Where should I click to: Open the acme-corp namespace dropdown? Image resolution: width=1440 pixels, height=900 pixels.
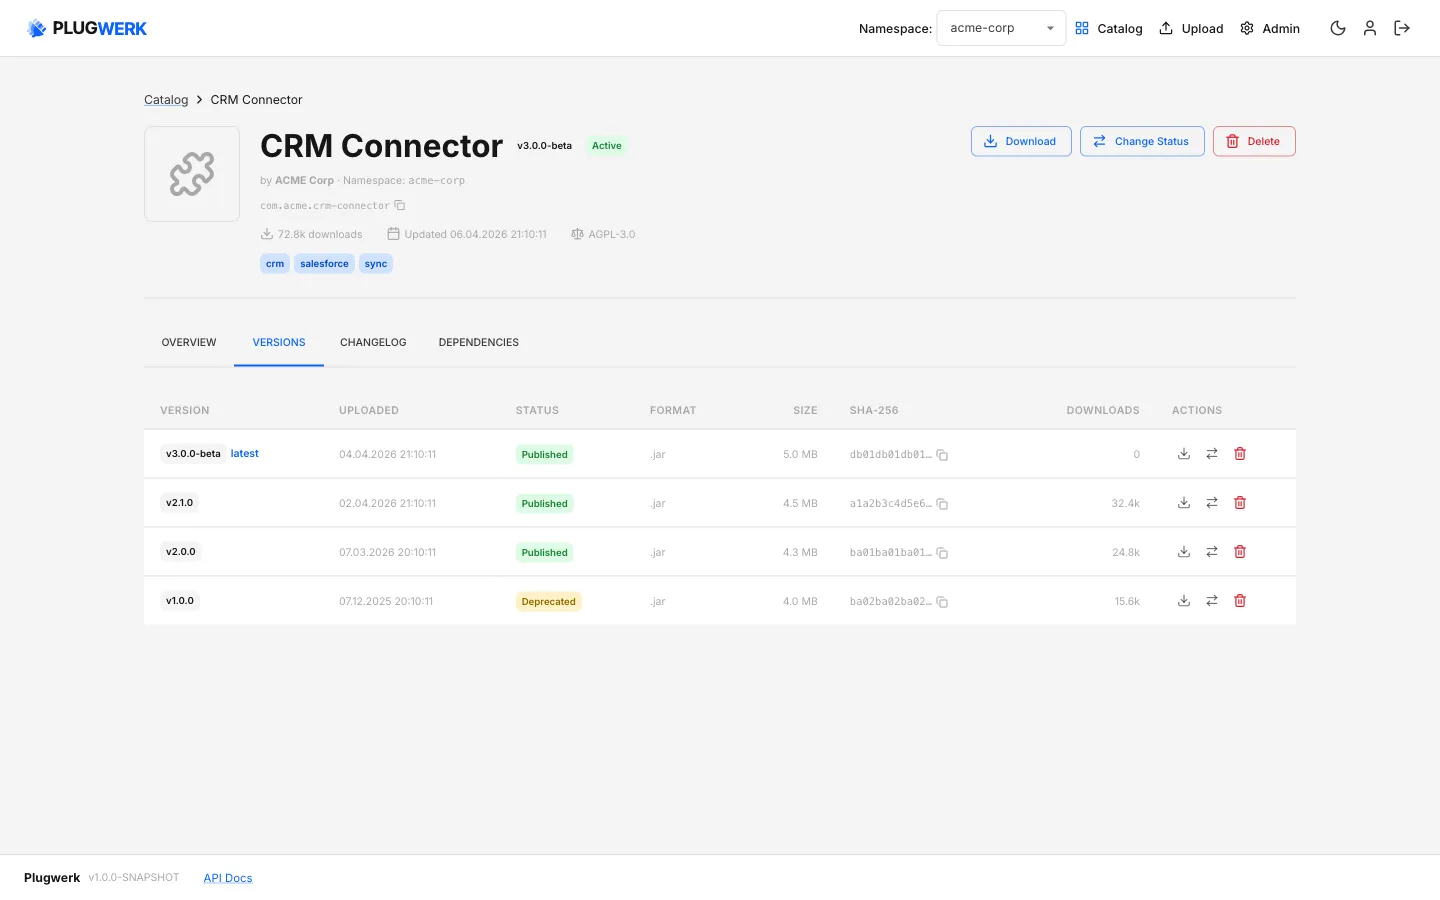tap(1000, 28)
